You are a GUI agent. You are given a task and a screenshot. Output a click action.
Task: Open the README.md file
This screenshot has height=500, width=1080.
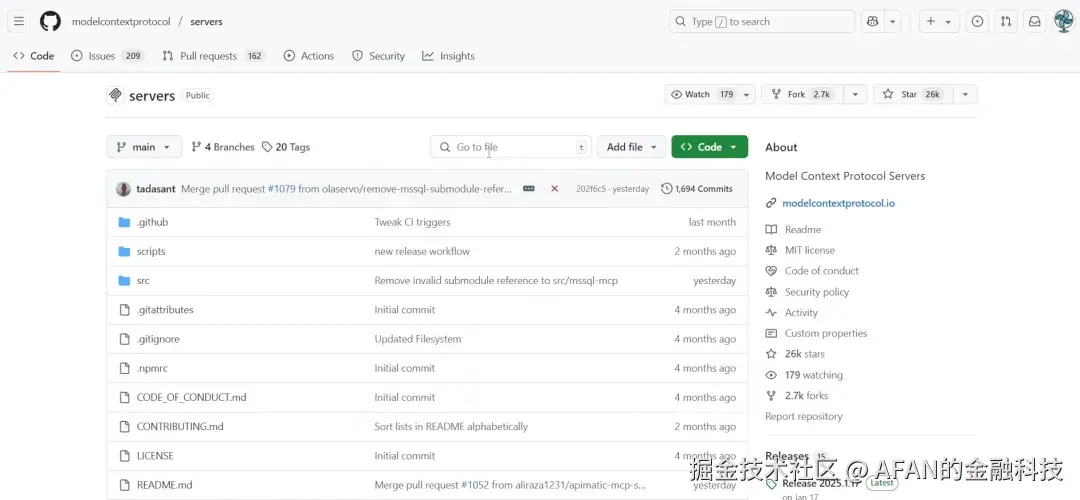(x=164, y=485)
